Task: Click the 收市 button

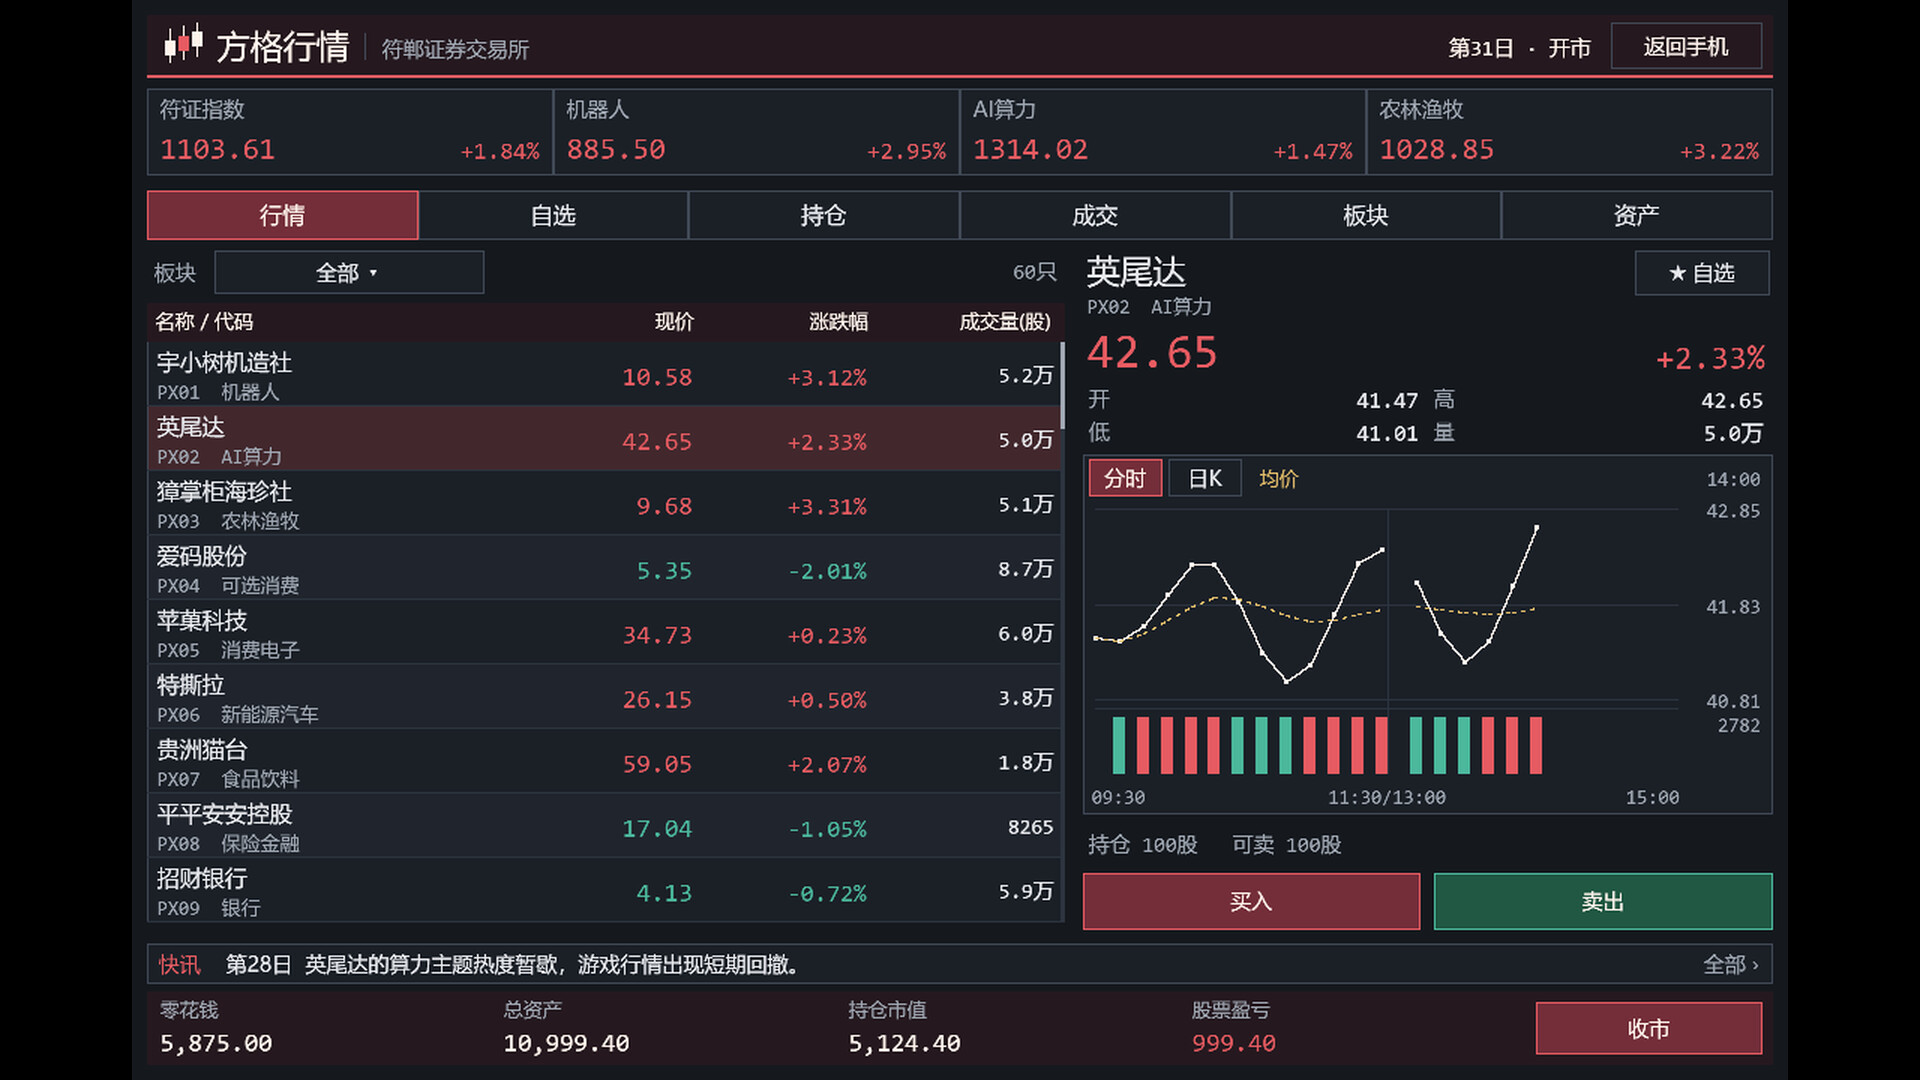Action: (1649, 1028)
